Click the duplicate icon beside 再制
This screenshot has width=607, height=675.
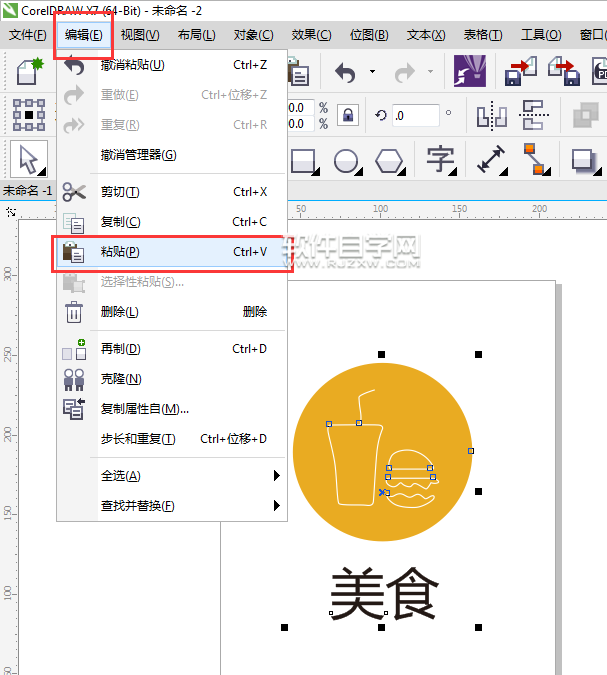[74, 349]
